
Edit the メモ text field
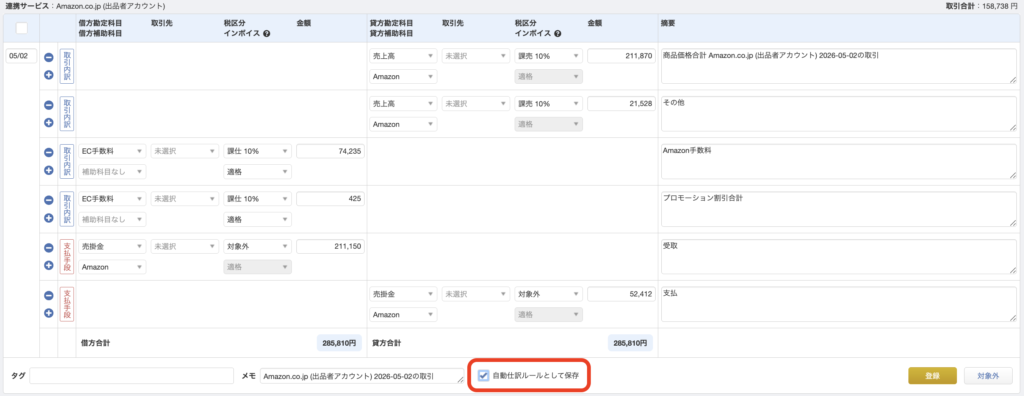pos(362,376)
